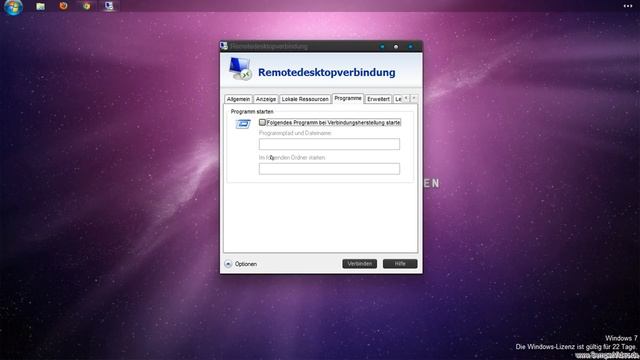Click the Verbinden button
This screenshot has height=360, width=640.
(x=360, y=264)
